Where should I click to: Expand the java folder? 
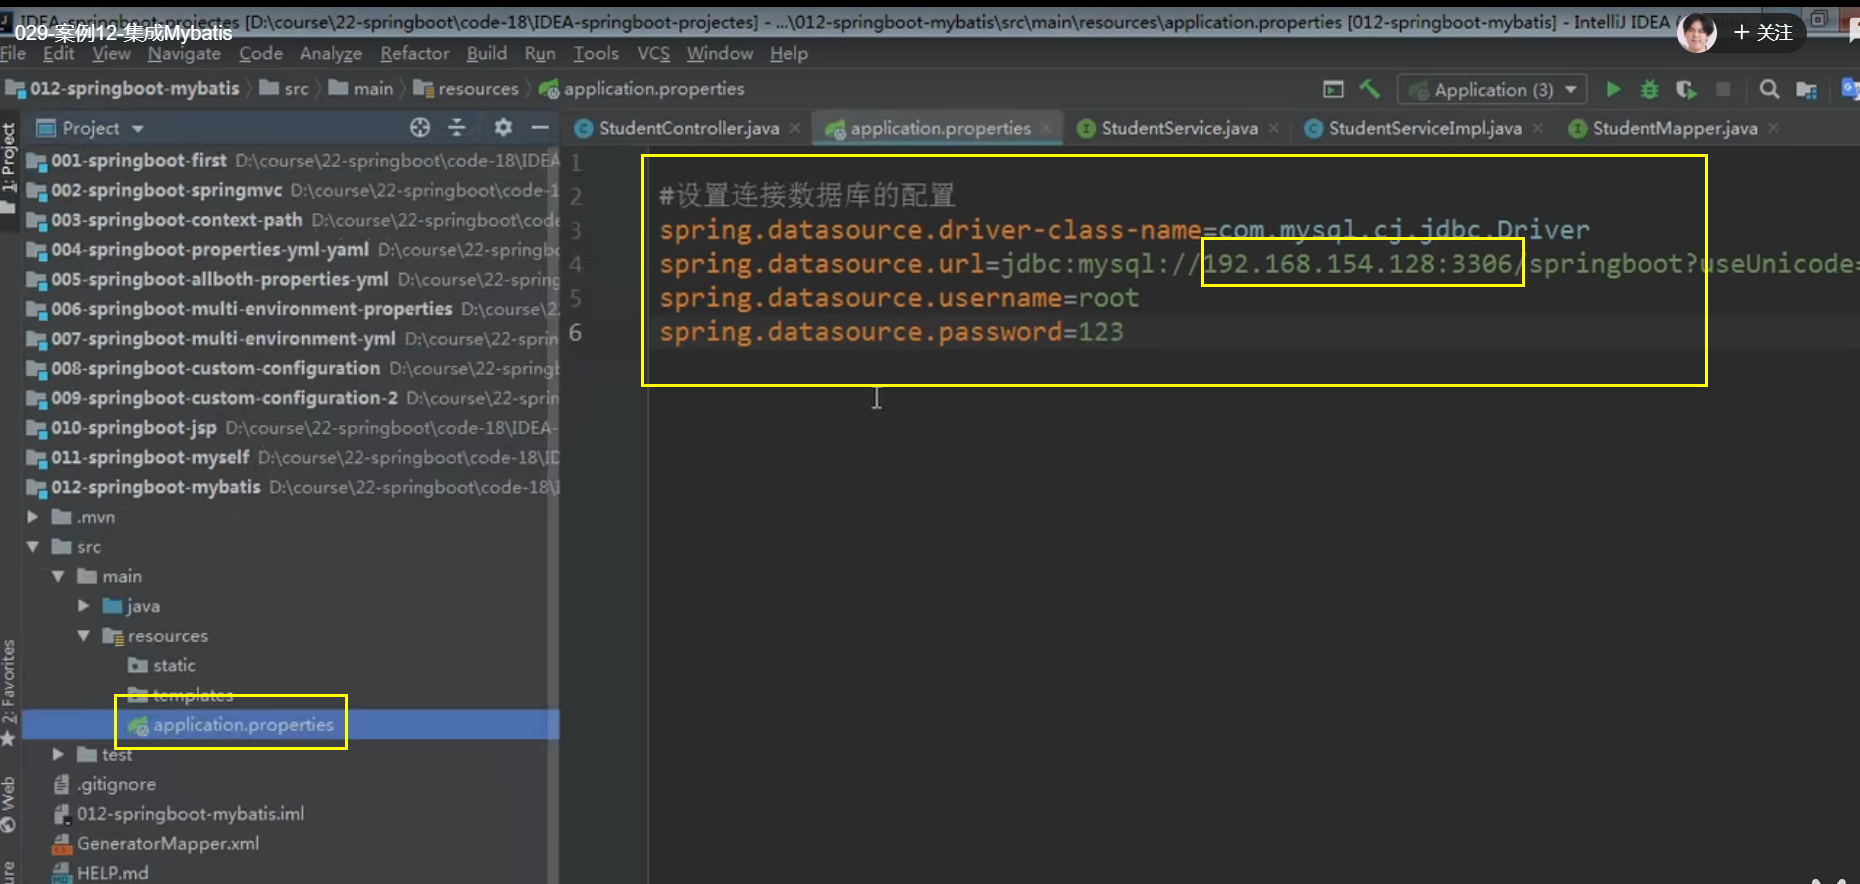[x=83, y=606]
